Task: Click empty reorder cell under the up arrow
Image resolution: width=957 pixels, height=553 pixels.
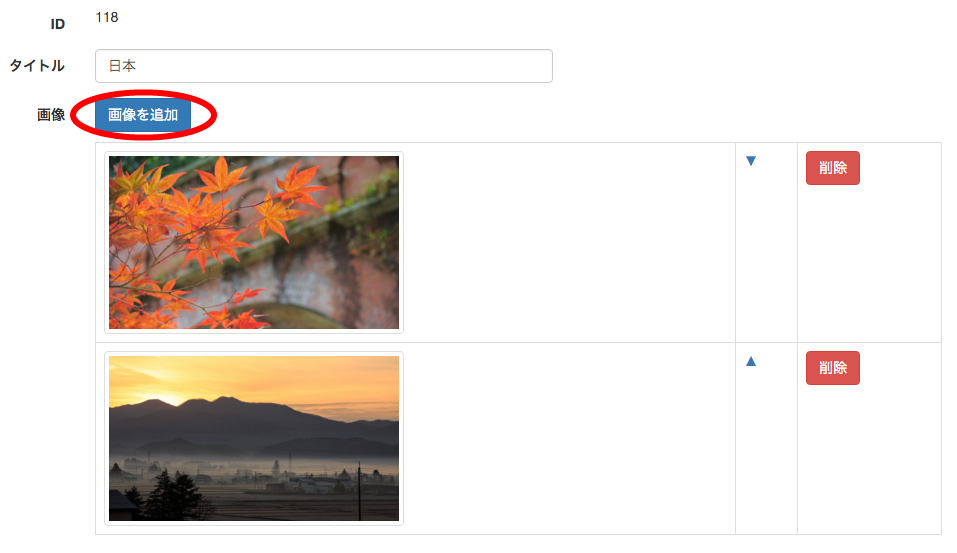Action: 766,452
